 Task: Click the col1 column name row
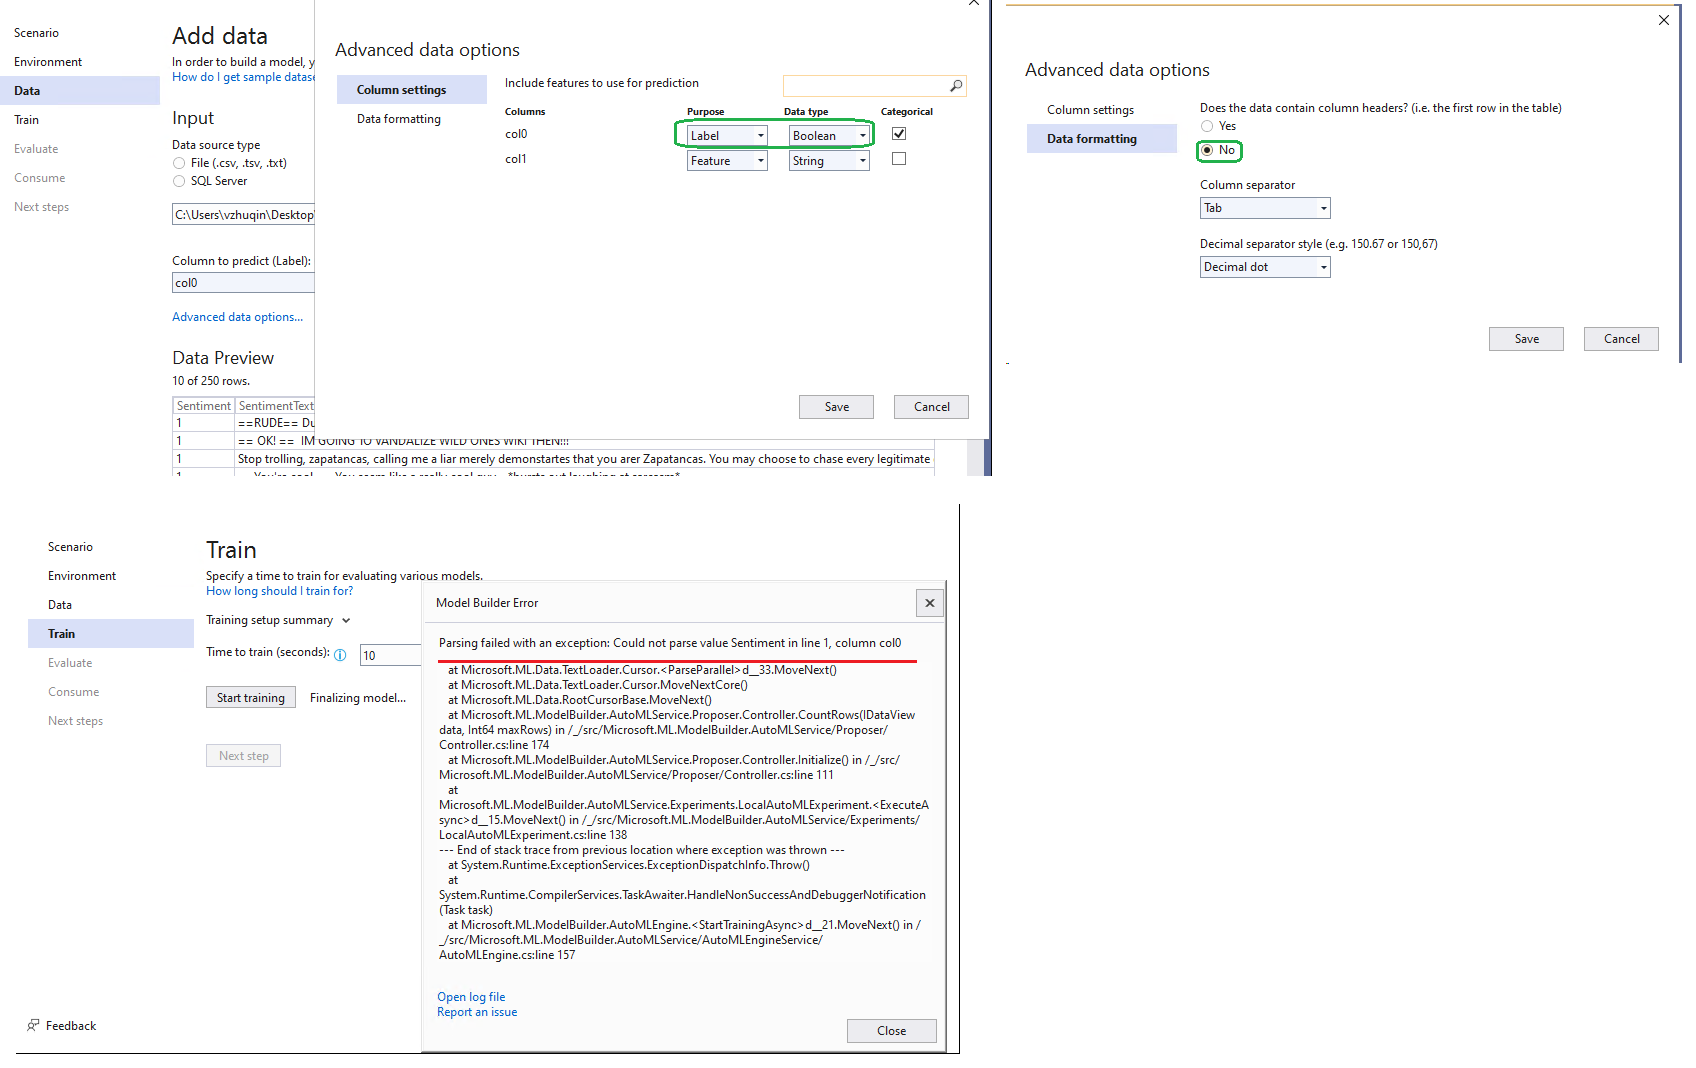point(516,159)
